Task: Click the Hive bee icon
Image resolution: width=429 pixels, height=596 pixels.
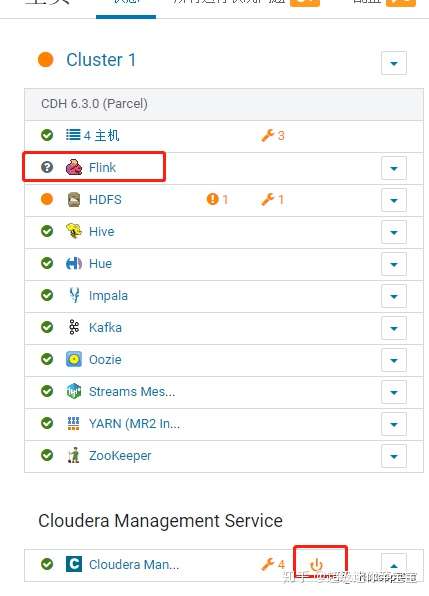Action: click(74, 231)
